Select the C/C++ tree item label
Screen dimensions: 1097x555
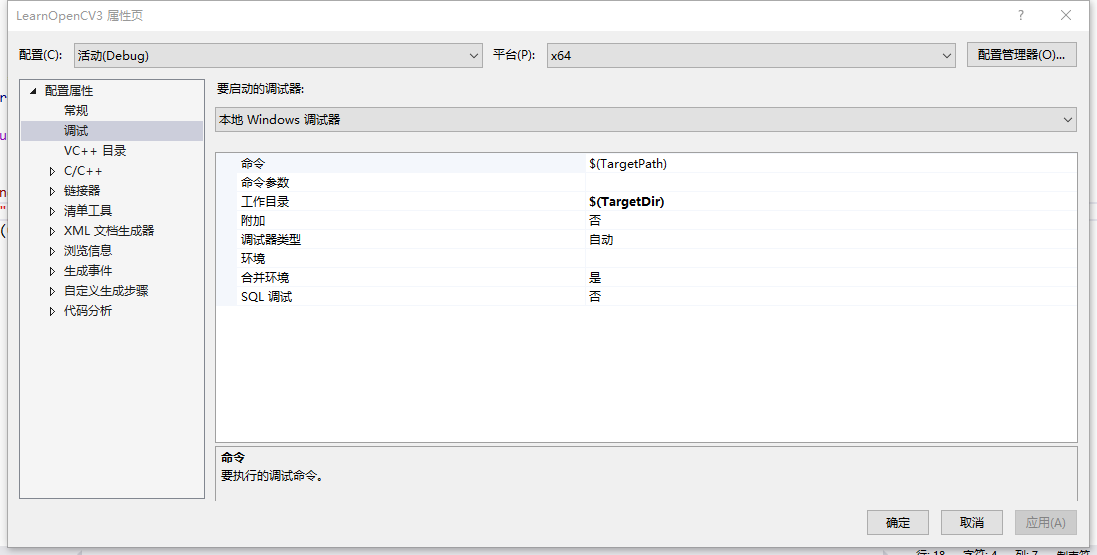[83, 171]
